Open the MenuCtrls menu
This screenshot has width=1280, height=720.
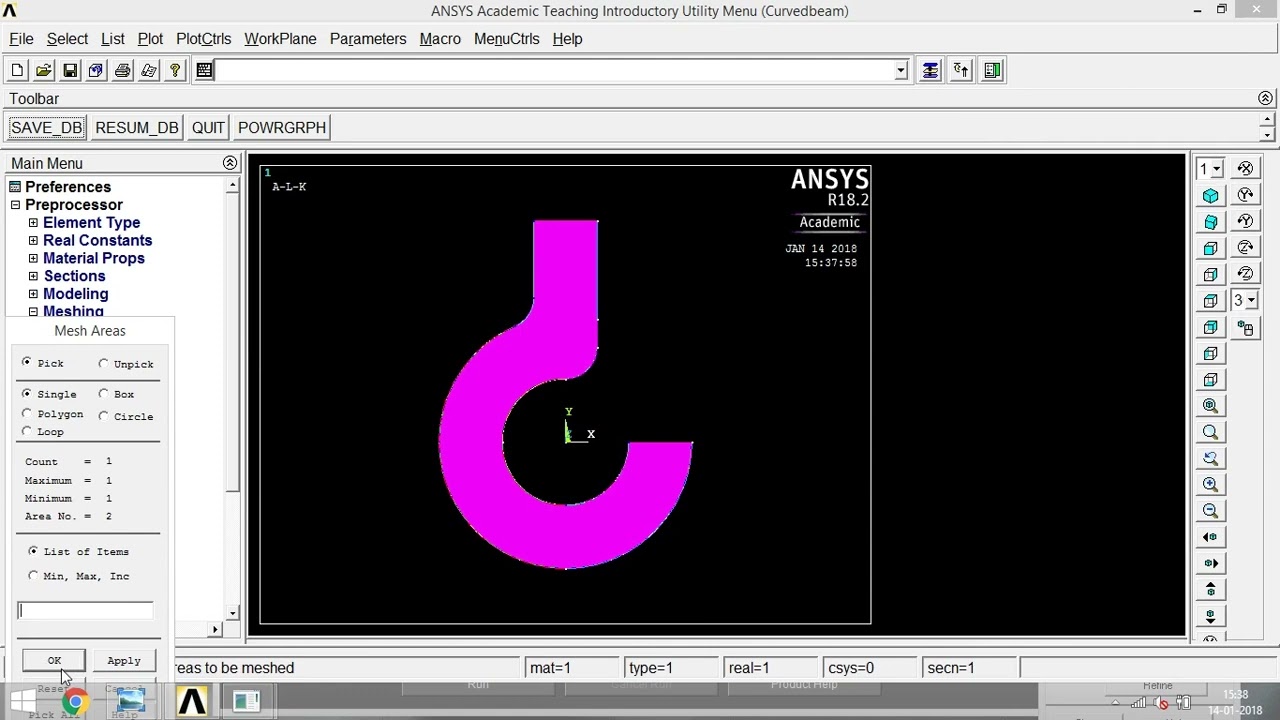(x=506, y=39)
